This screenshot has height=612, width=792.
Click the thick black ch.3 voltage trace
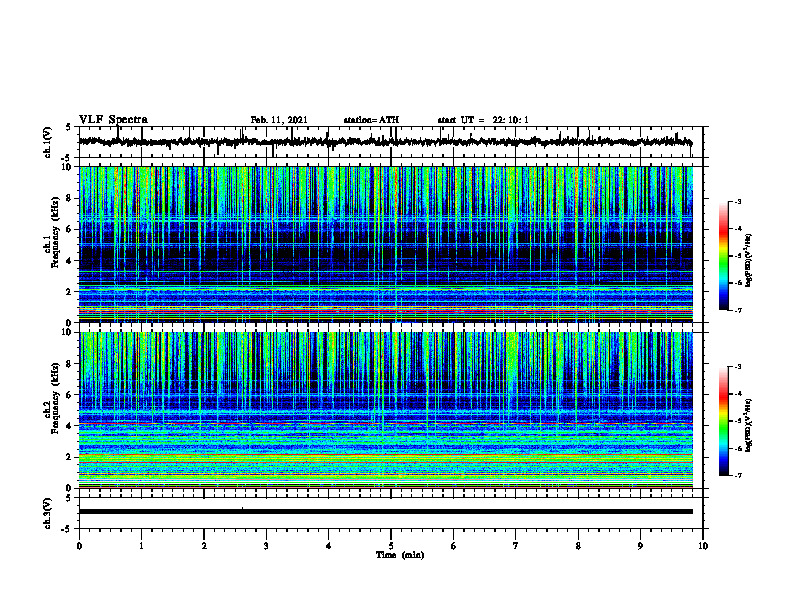(x=386, y=512)
